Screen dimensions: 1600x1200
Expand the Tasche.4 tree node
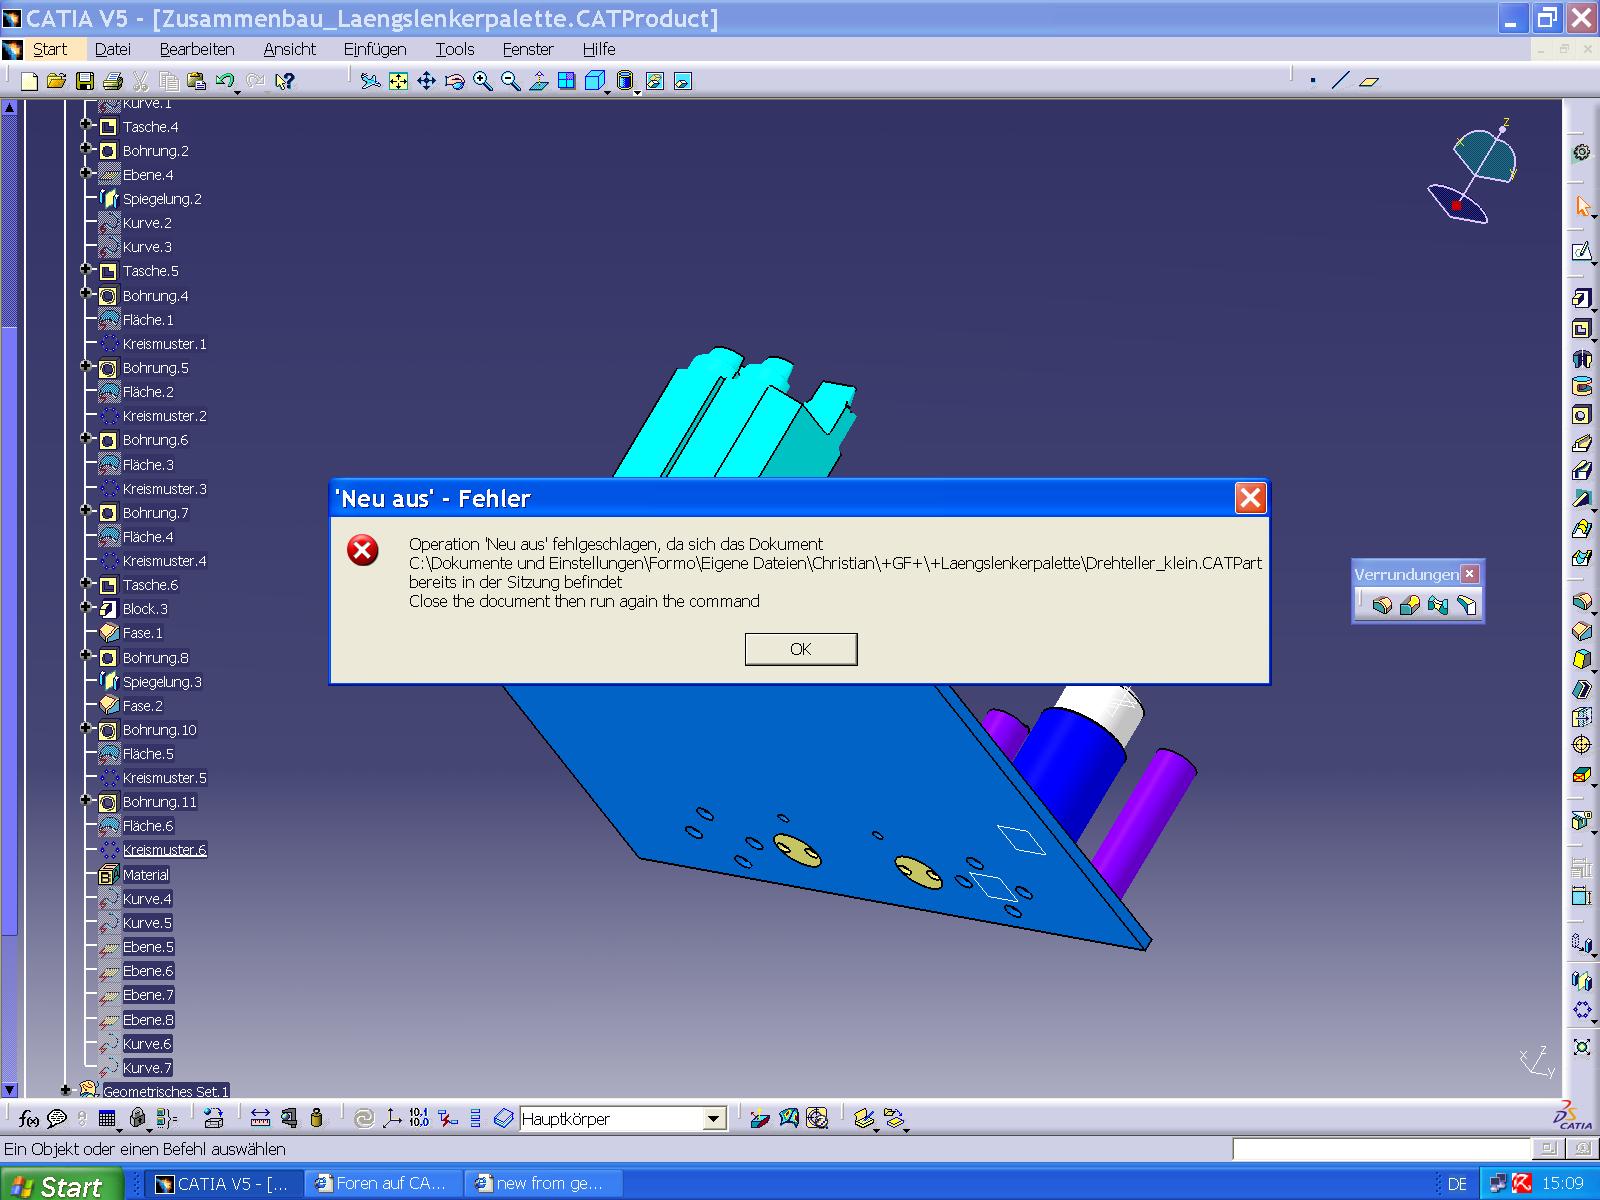pyautogui.click(x=86, y=125)
